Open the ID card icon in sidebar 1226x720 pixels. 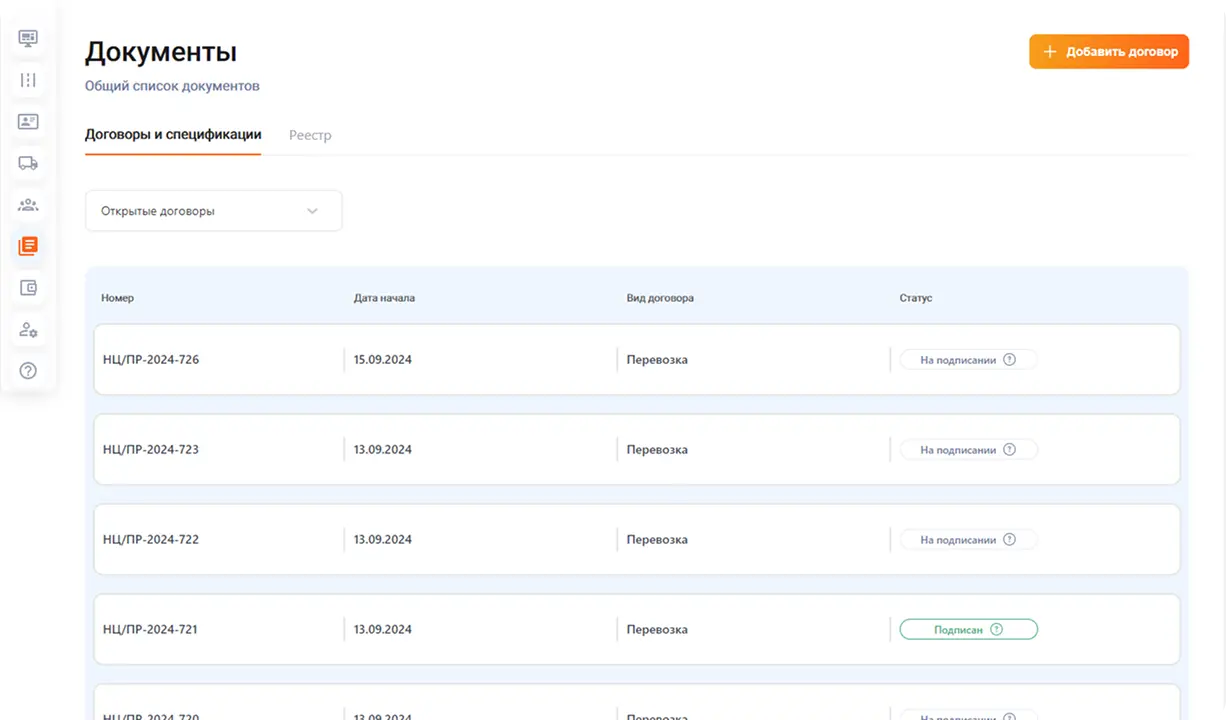(28, 121)
